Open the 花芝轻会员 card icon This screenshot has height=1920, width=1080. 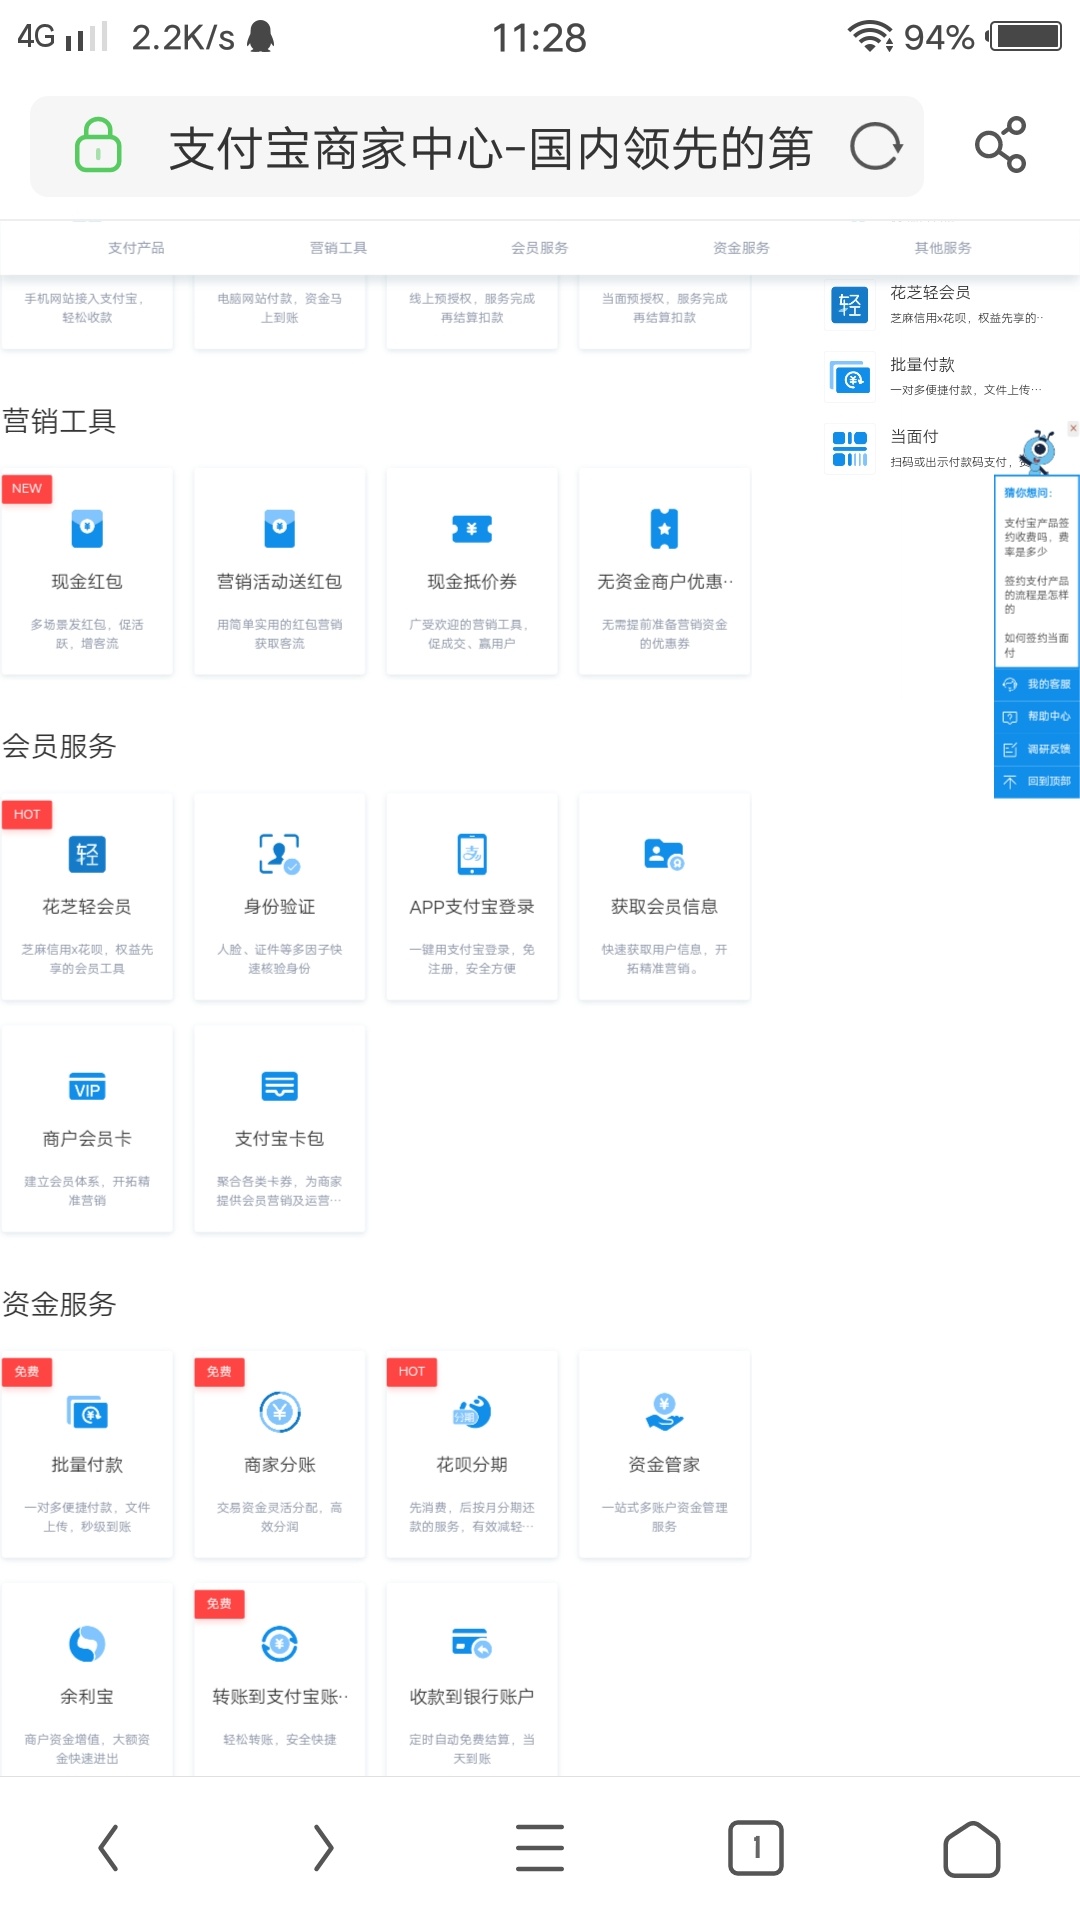[x=87, y=854]
